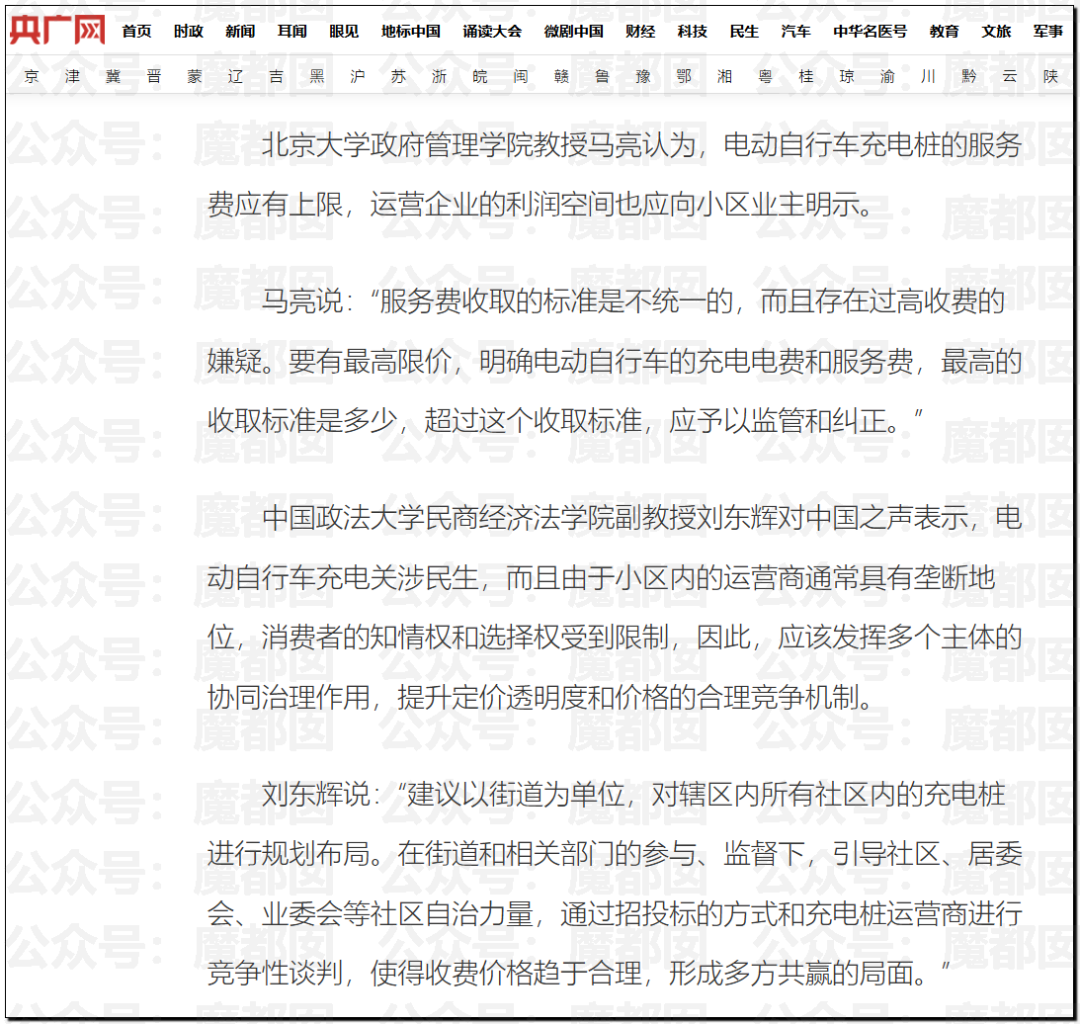
Task: Select the 陕 region link
Action: point(1050,76)
